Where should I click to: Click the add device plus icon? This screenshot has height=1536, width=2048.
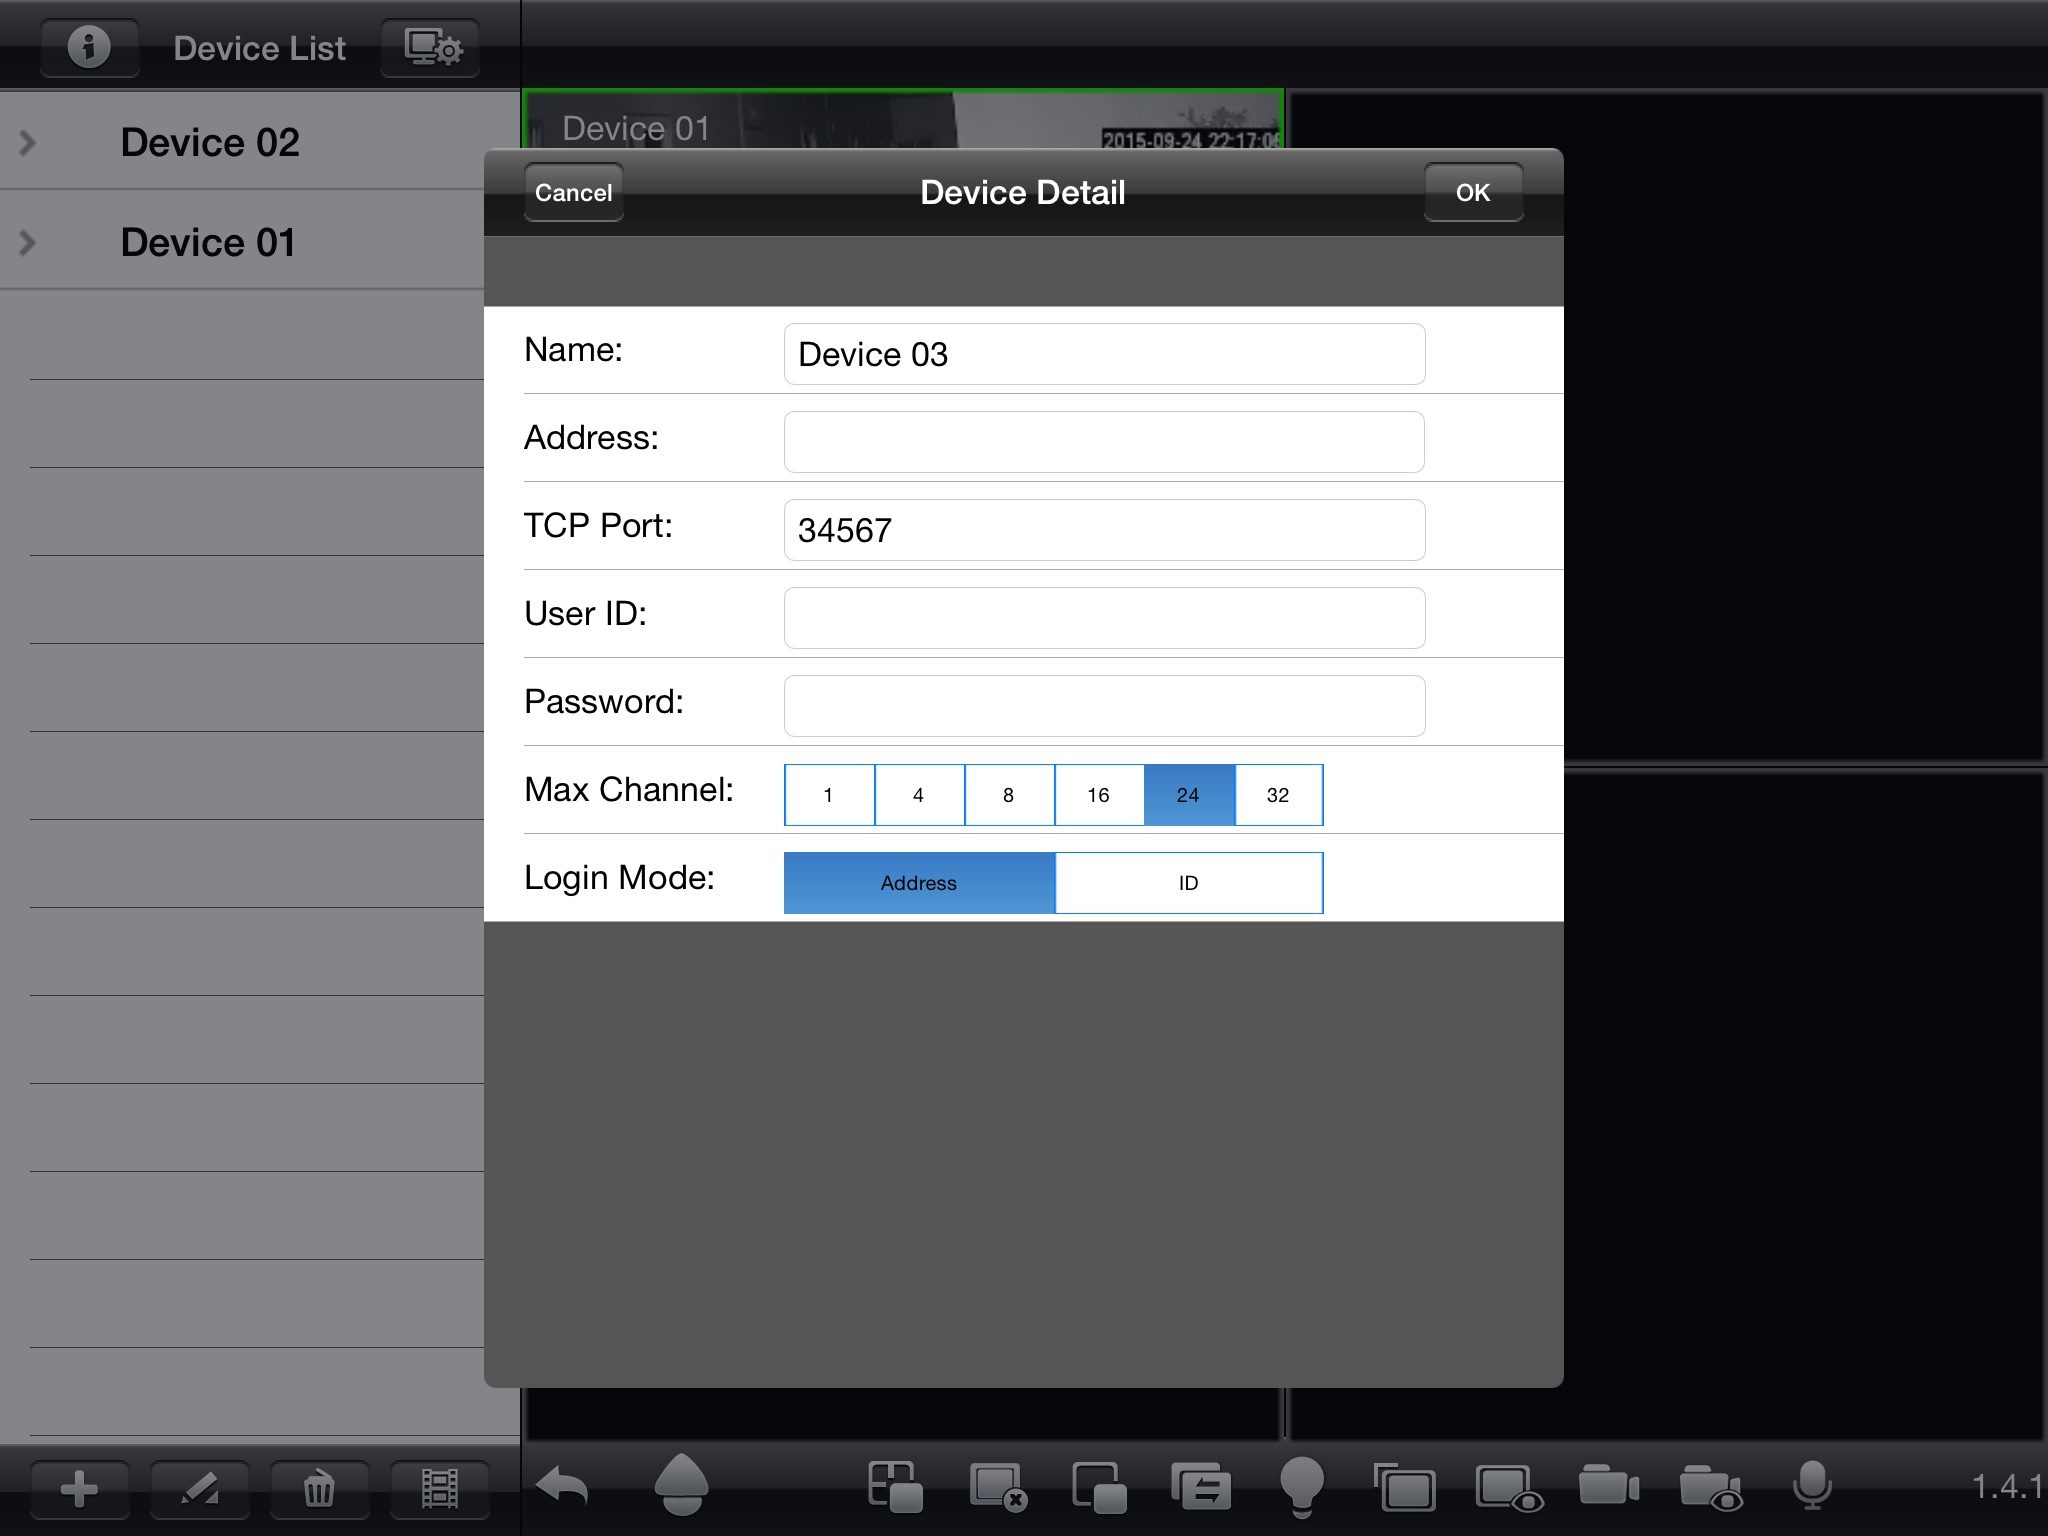tap(79, 1489)
